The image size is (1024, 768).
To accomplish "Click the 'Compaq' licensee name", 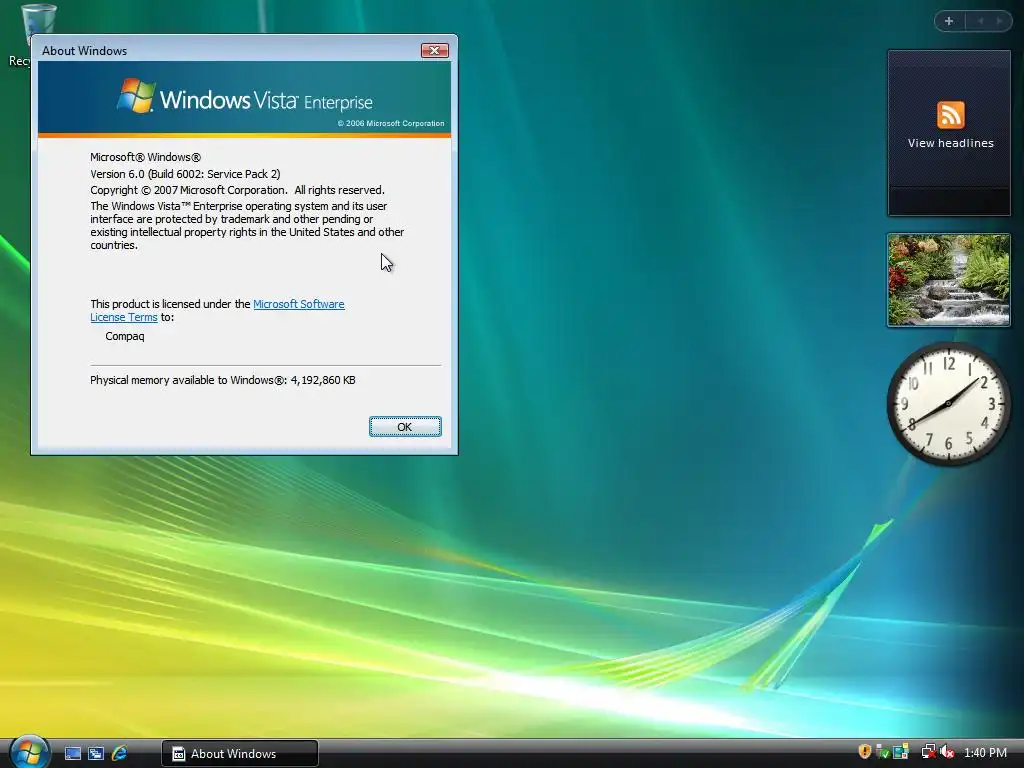I will (x=125, y=336).
